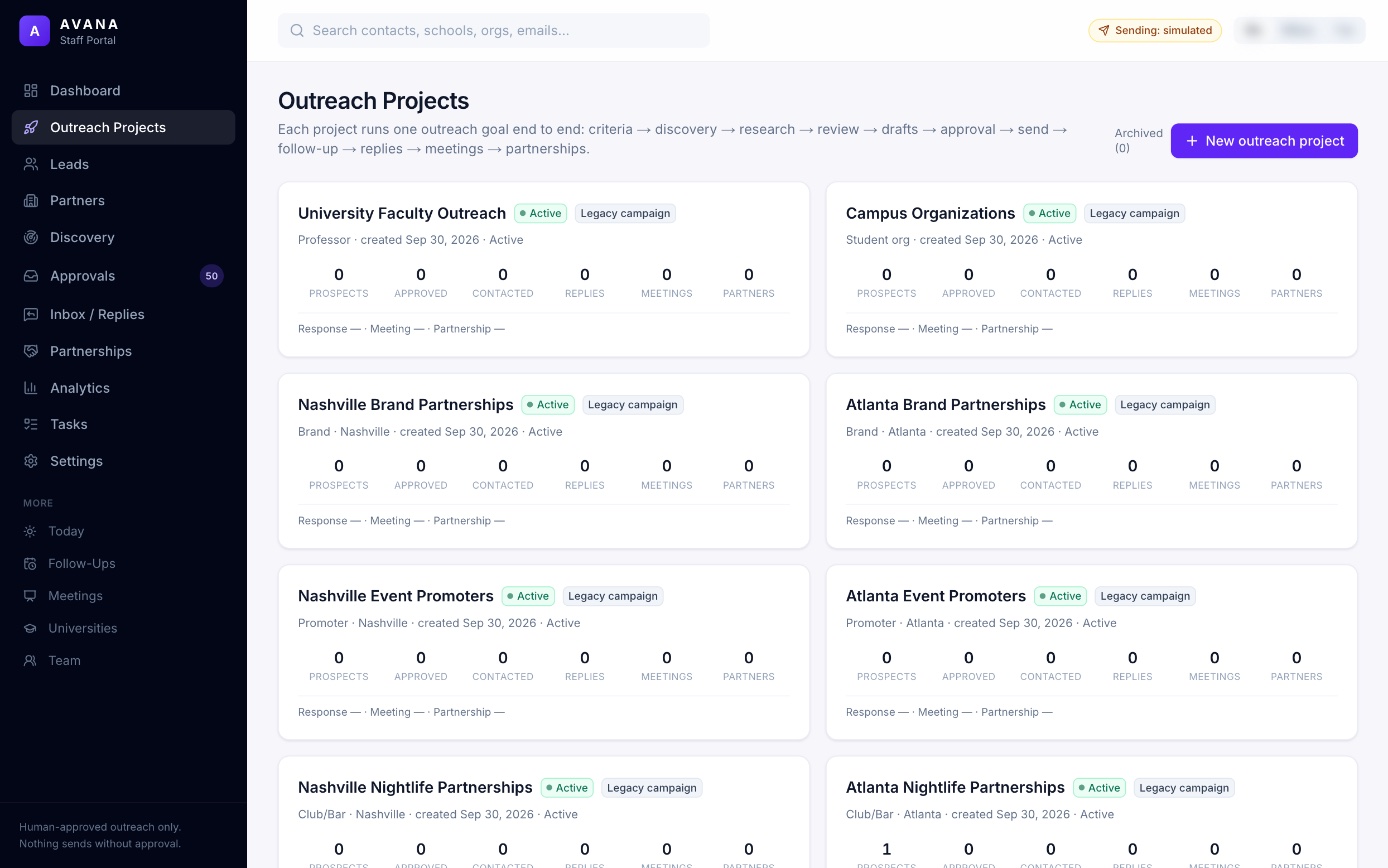Create a New outreach project
1388x868 pixels.
click(x=1264, y=141)
